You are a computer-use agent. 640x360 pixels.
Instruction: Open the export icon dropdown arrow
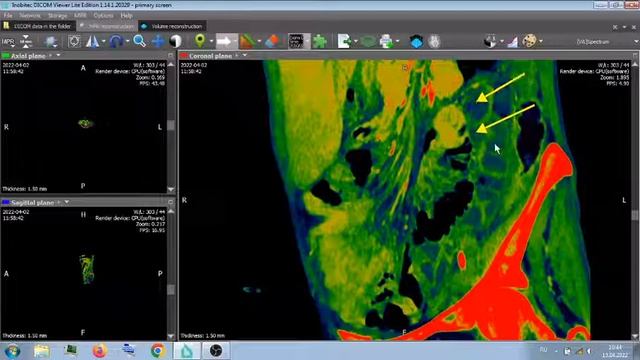click(356, 41)
